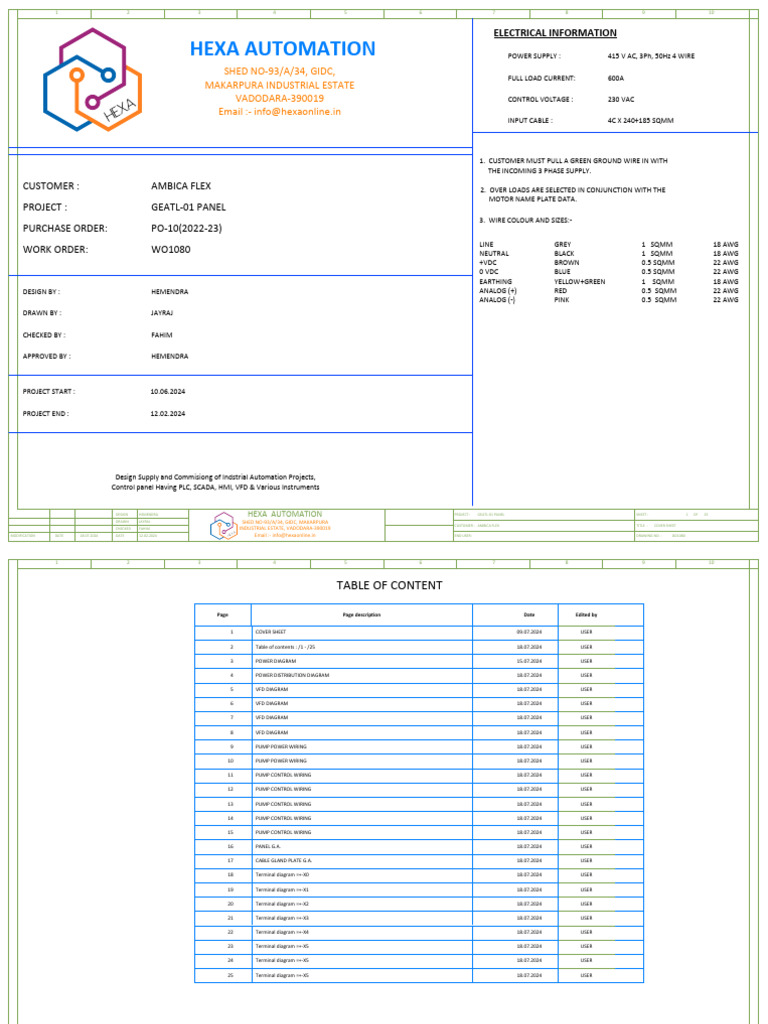Viewport: 768px width, 1024px height.
Task: Select 'RED' in the ANALOG (+) row
Action: pos(560,291)
